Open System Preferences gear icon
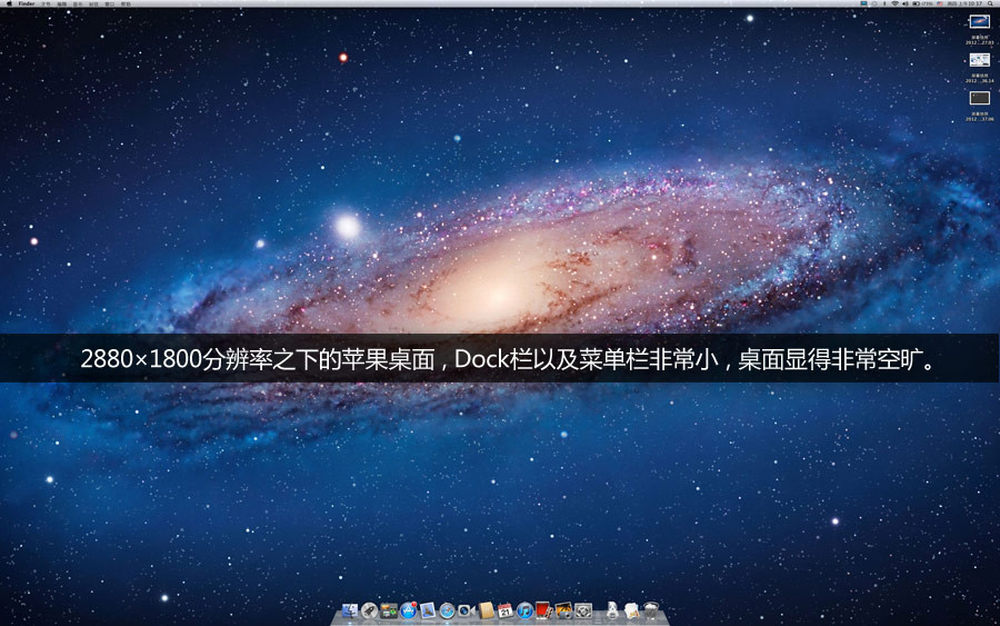The width and height of the screenshot is (1000, 626). tap(584, 611)
